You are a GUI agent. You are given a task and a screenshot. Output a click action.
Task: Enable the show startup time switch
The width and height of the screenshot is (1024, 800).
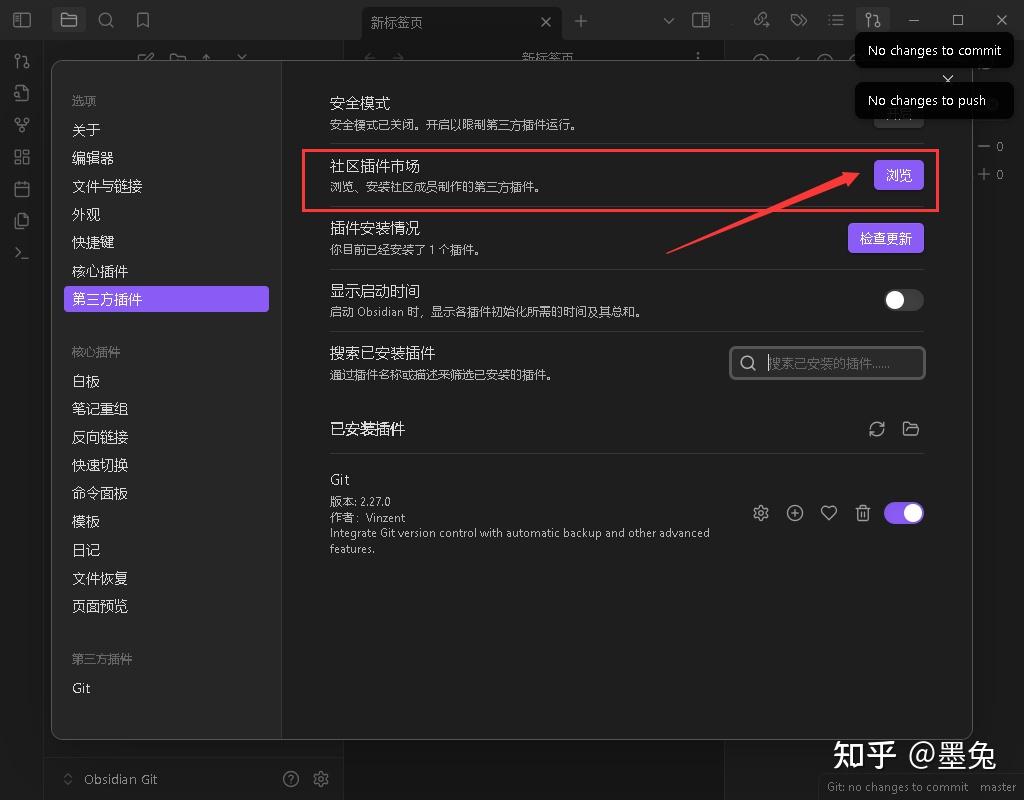[902, 300]
